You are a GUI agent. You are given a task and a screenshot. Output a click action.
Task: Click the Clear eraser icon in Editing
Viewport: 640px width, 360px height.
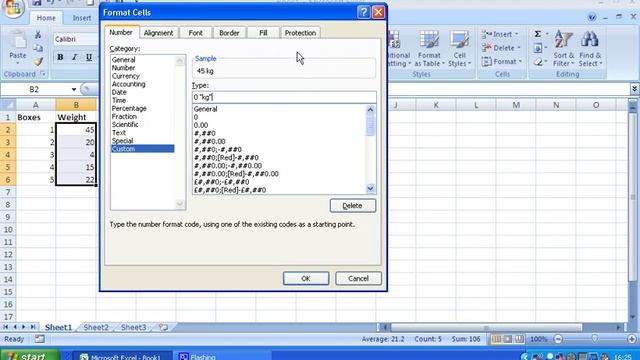538,62
